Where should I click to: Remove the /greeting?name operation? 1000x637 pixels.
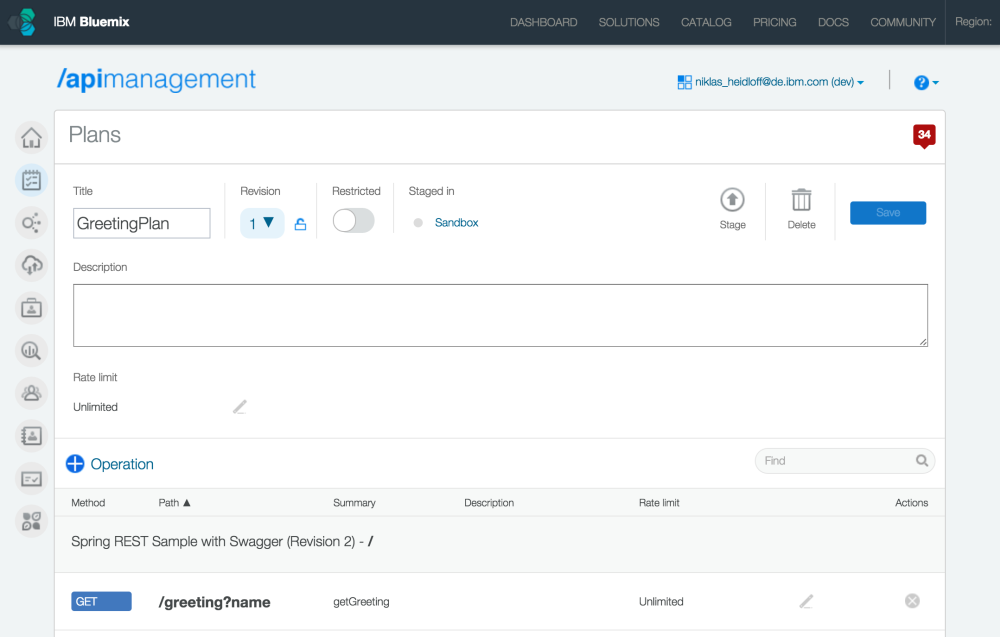(913, 601)
